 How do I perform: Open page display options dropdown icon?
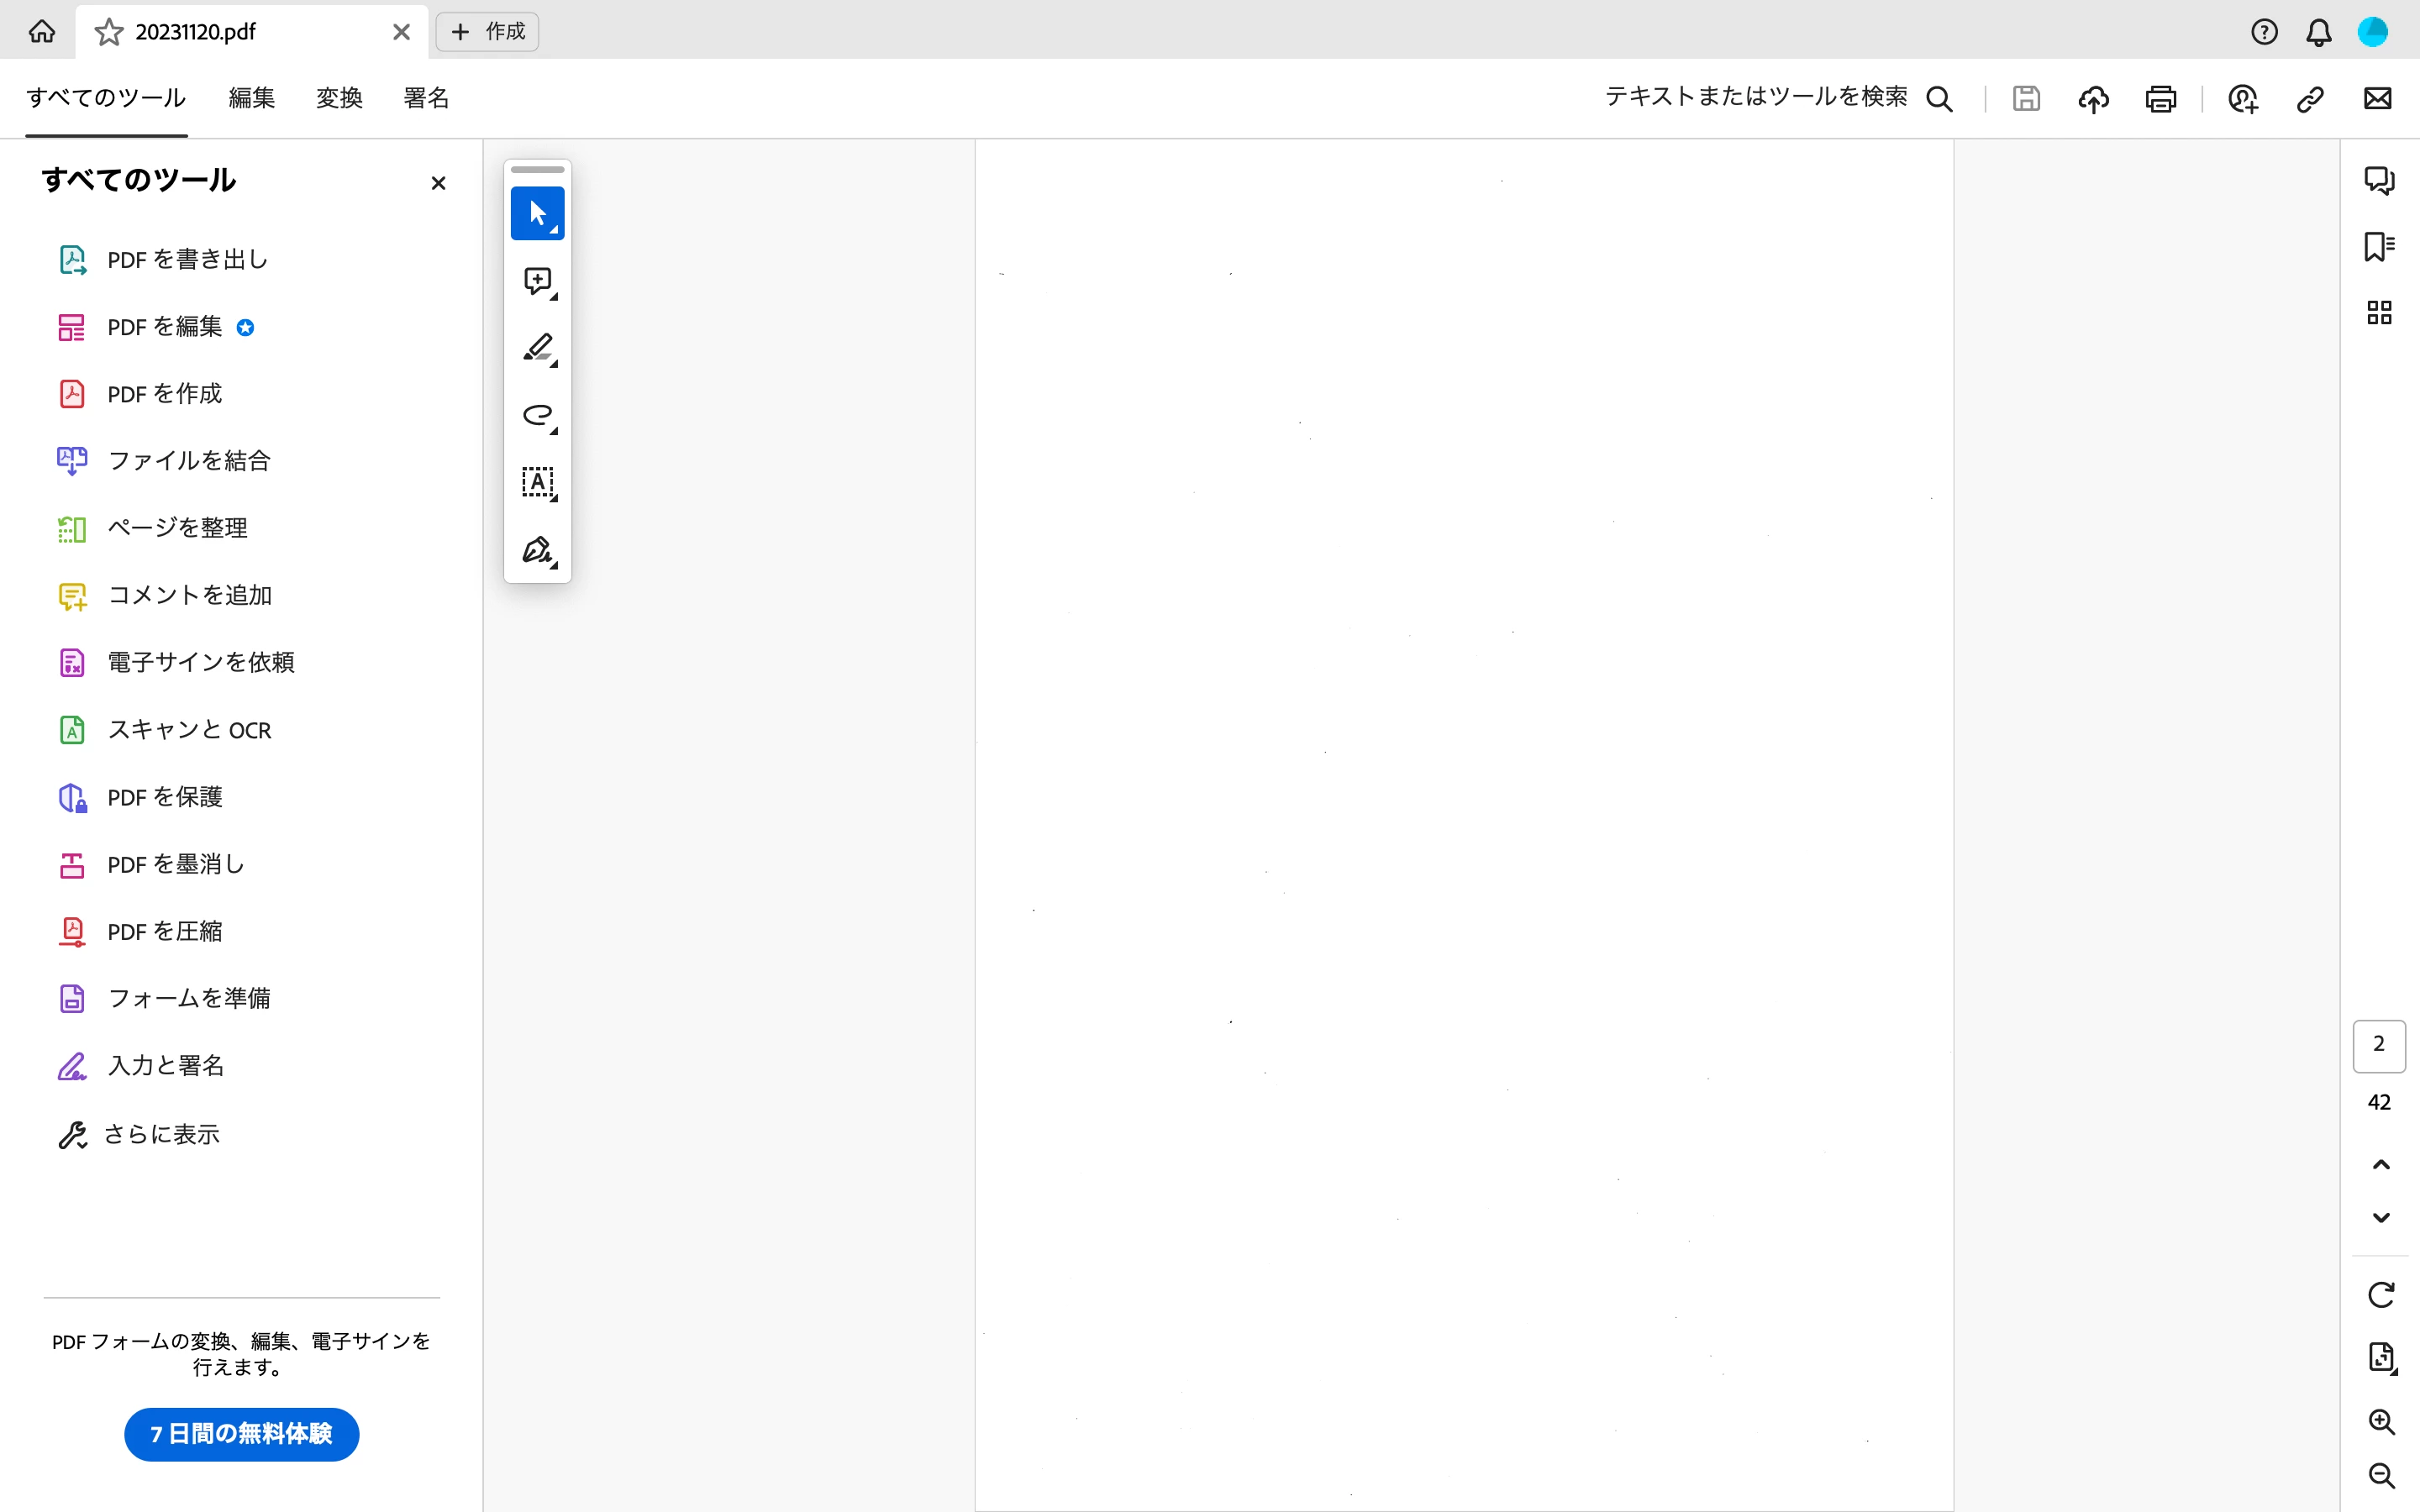[2380, 1357]
